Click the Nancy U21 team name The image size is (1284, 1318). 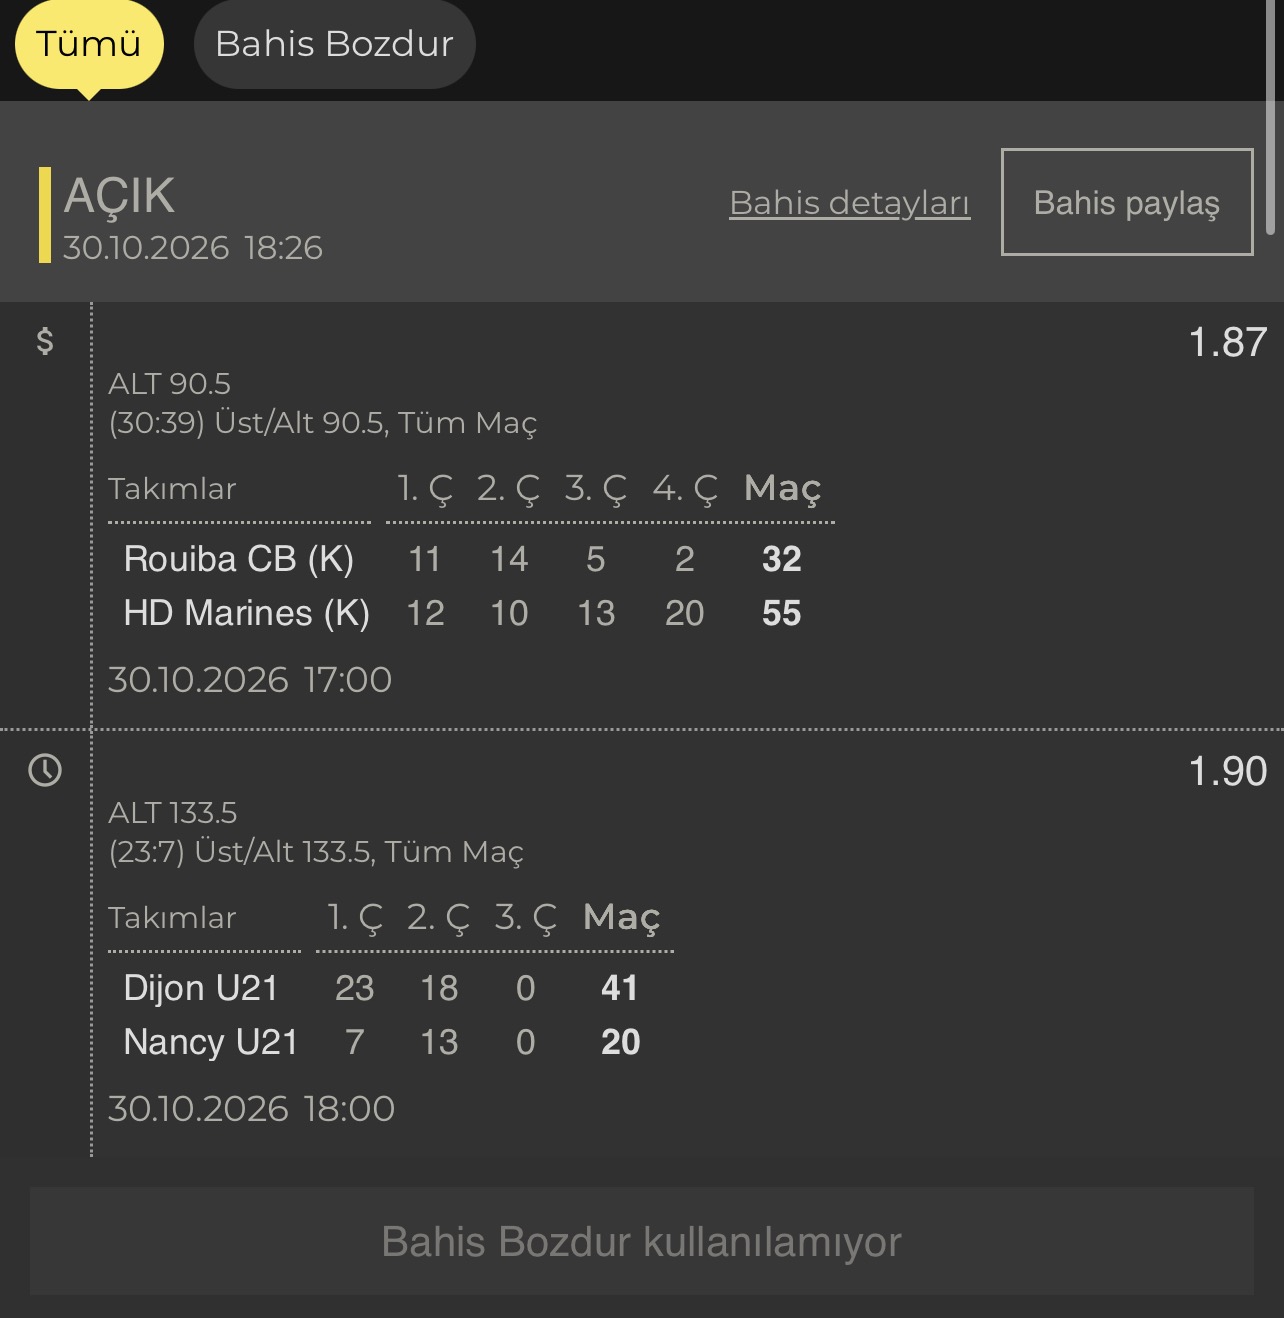coord(211,1042)
